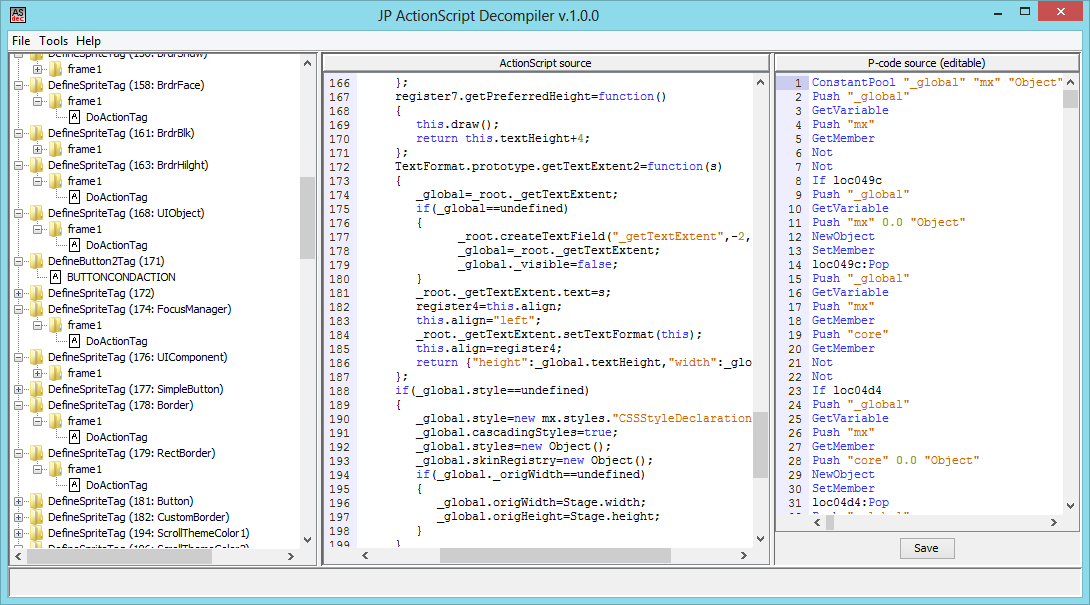Expand the DefineSpriteTag (172) node
1090x605 pixels.
coord(19,293)
